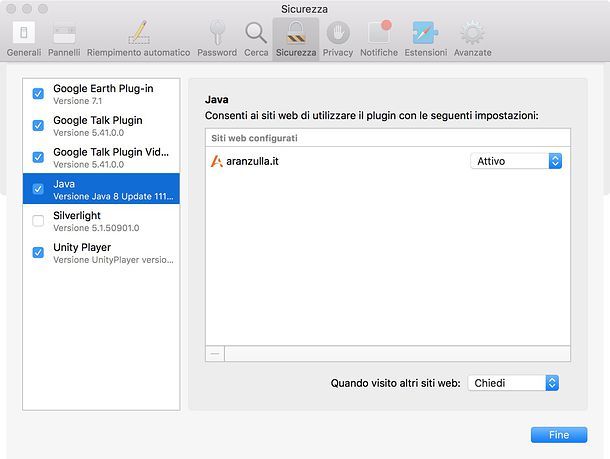Open the Generali preferences icon

click(x=24, y=32)
